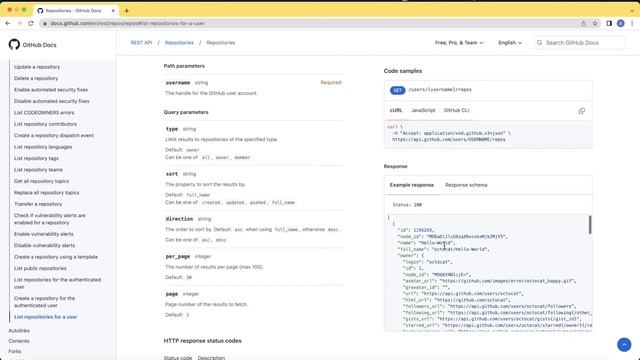The width and height of the screenshot is (640, 360).
Task: Select the Response schema tab
Action: coord(466,185)
